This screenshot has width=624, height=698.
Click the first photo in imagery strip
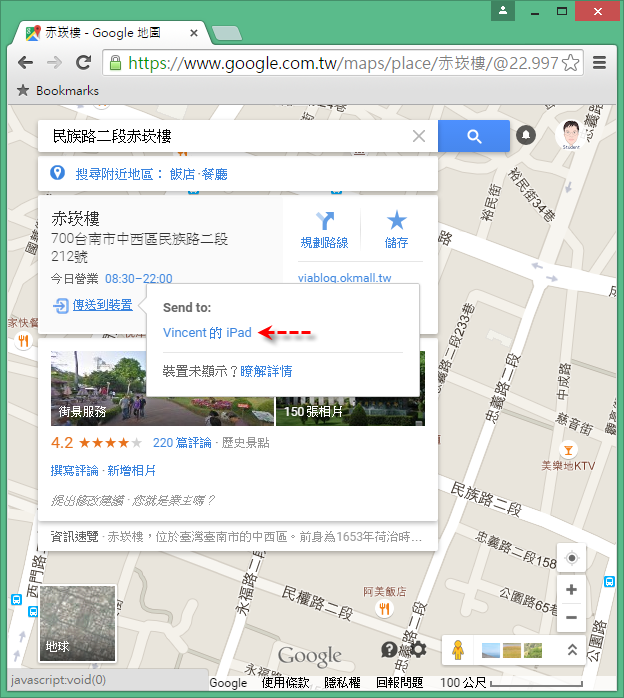[x=491, y=650]
